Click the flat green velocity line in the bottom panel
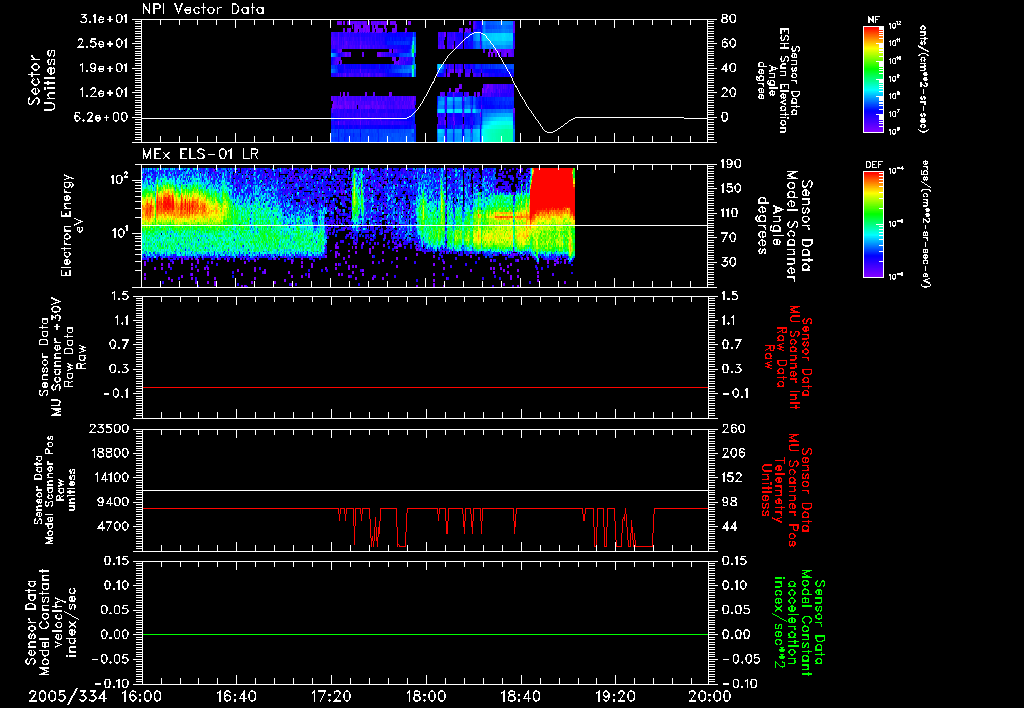 [424, 634]
